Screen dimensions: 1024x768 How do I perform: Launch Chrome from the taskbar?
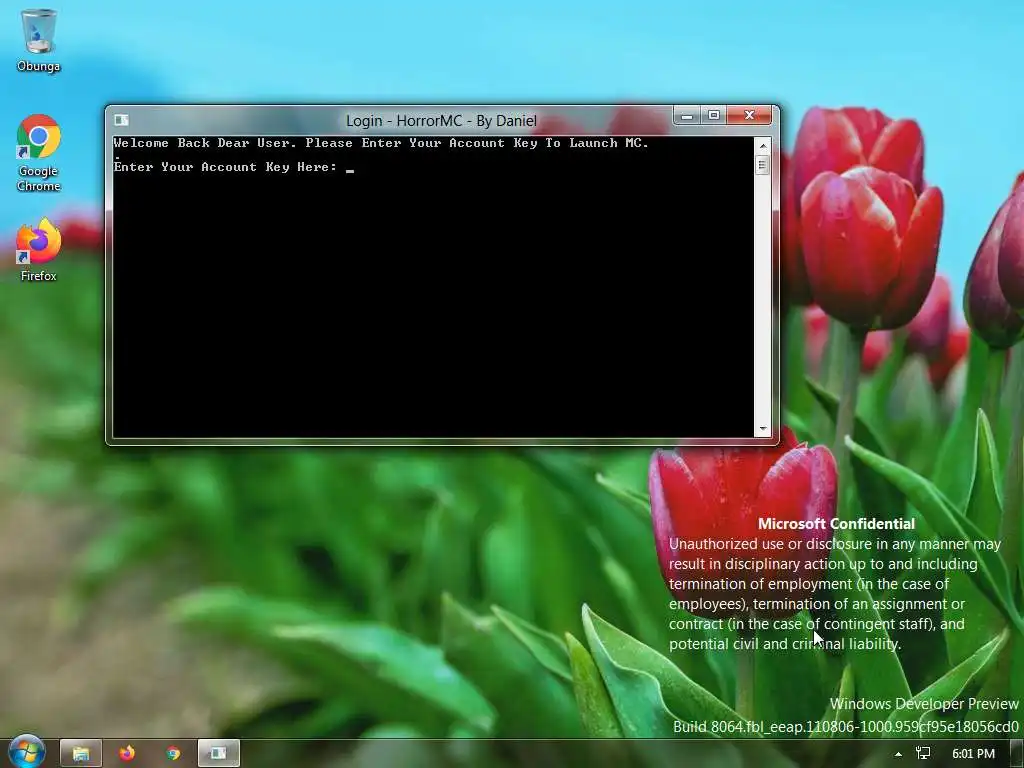point(173,754)
